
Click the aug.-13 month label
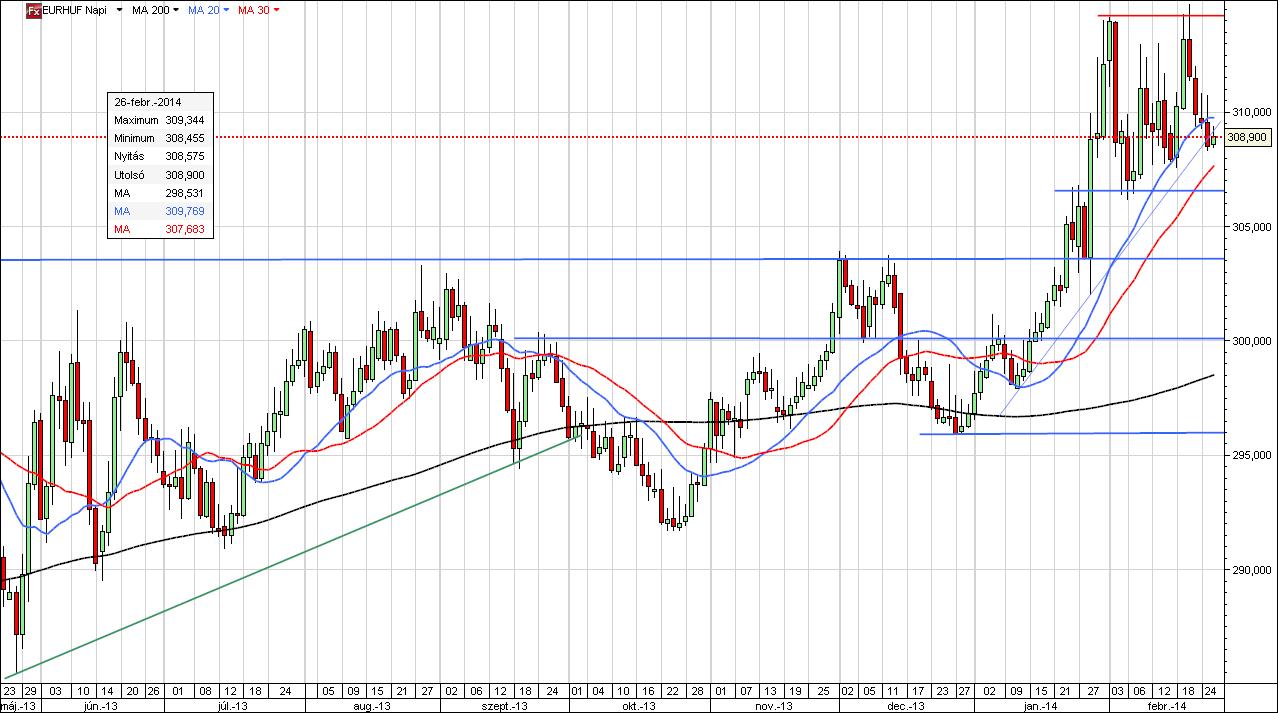371,705
